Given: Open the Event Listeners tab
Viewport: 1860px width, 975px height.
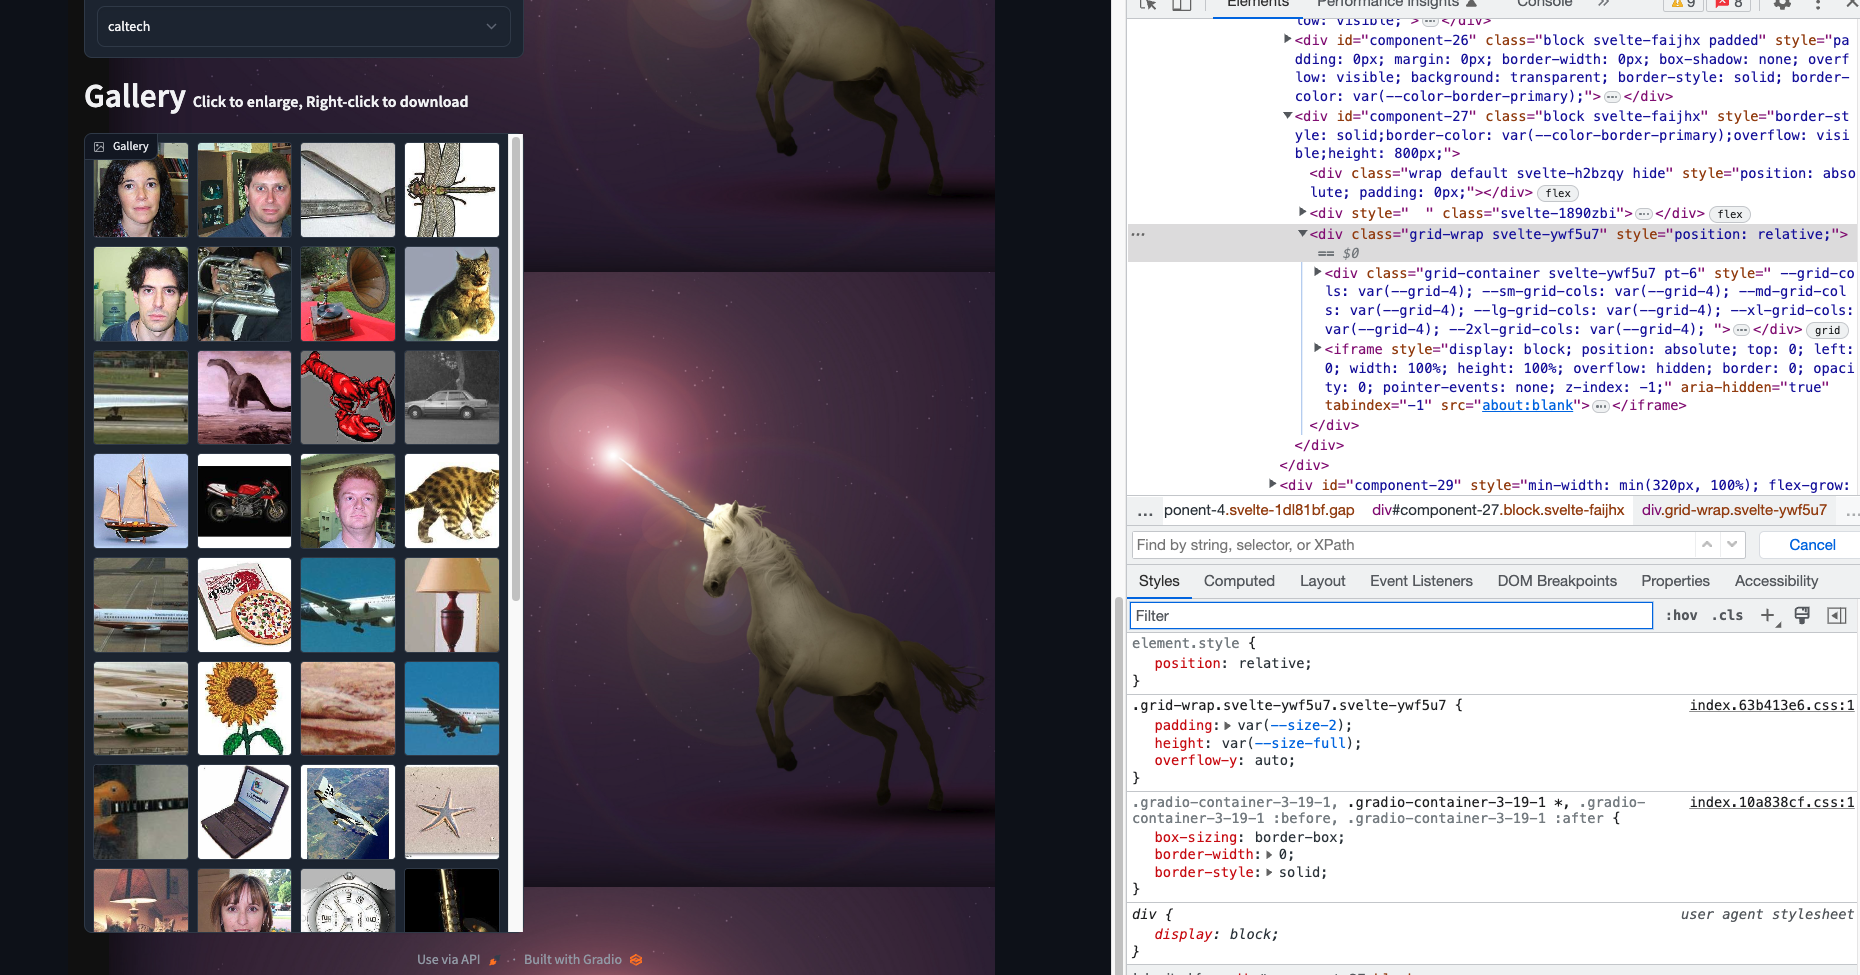Looking at the screenshot, I should click(x=1421, y=581).
